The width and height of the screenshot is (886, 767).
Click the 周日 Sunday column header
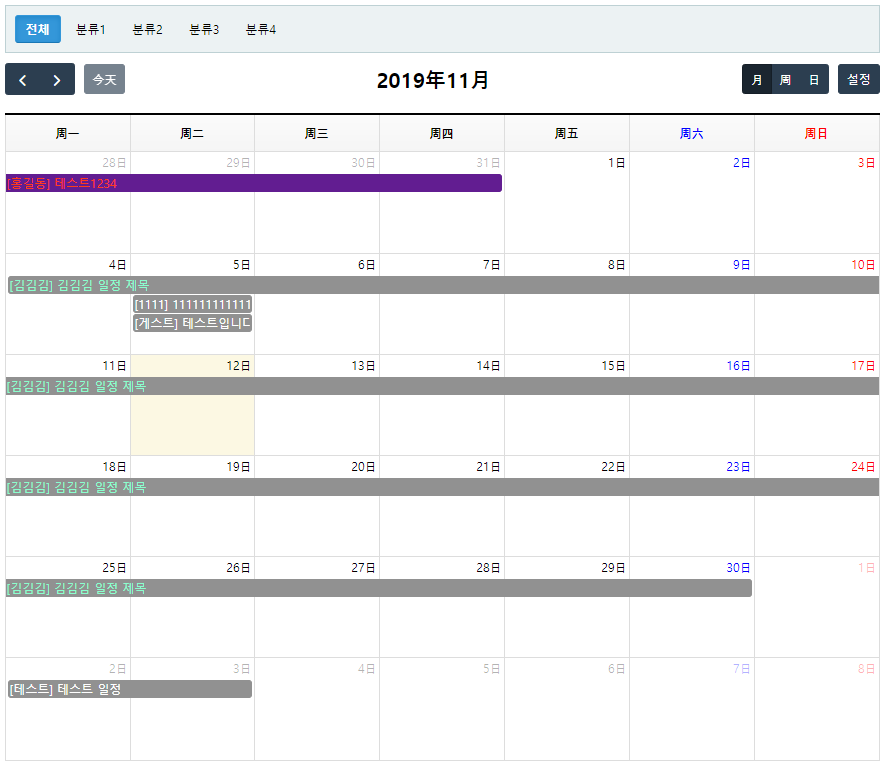(x=816, y=134)
